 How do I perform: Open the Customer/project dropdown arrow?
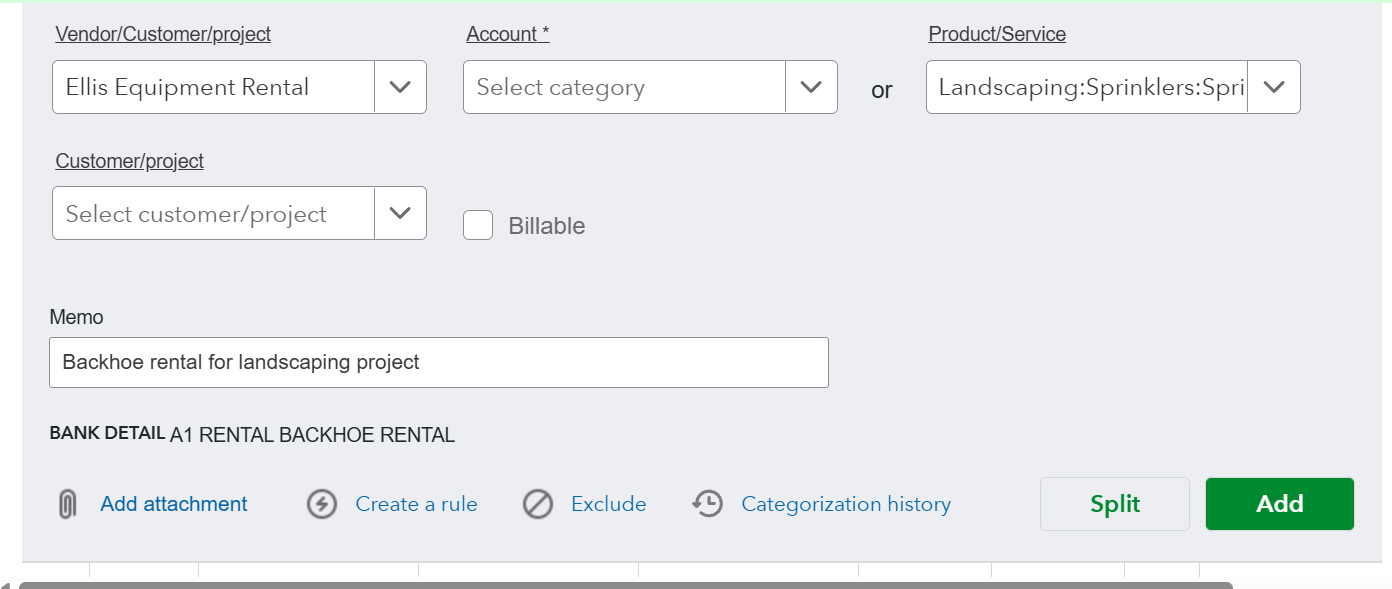pyautogui.click(x=400, y=213)
